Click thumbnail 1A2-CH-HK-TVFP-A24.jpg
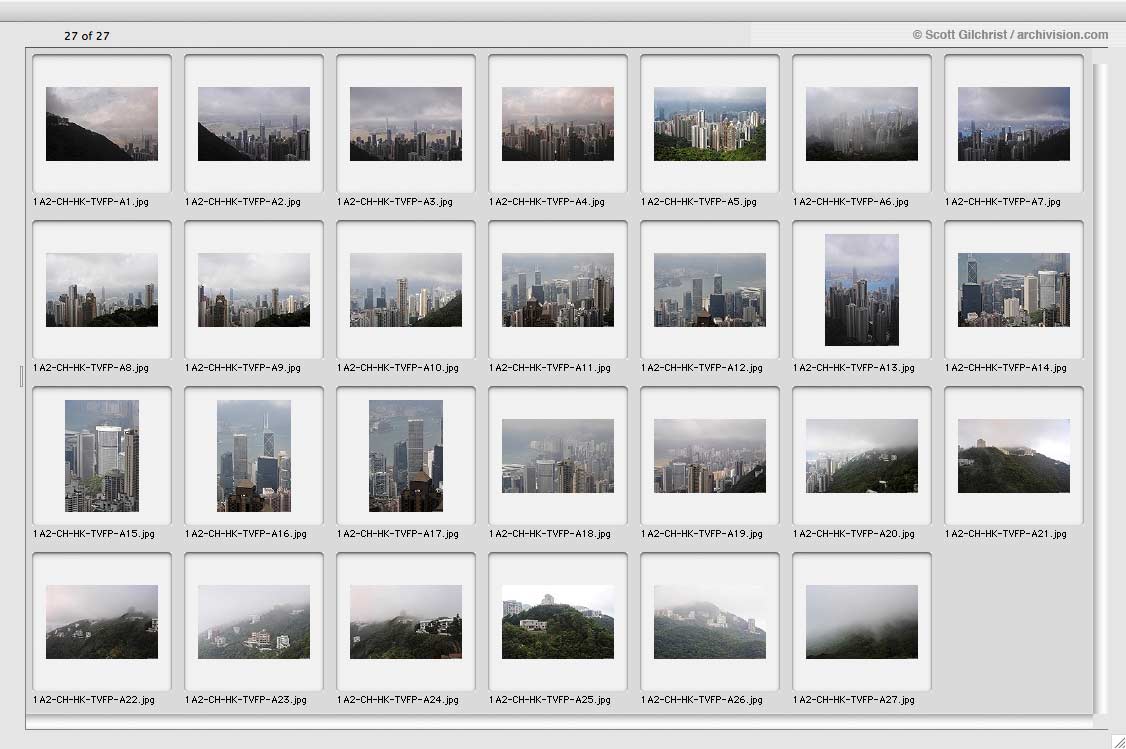 [x=406, y=622]
